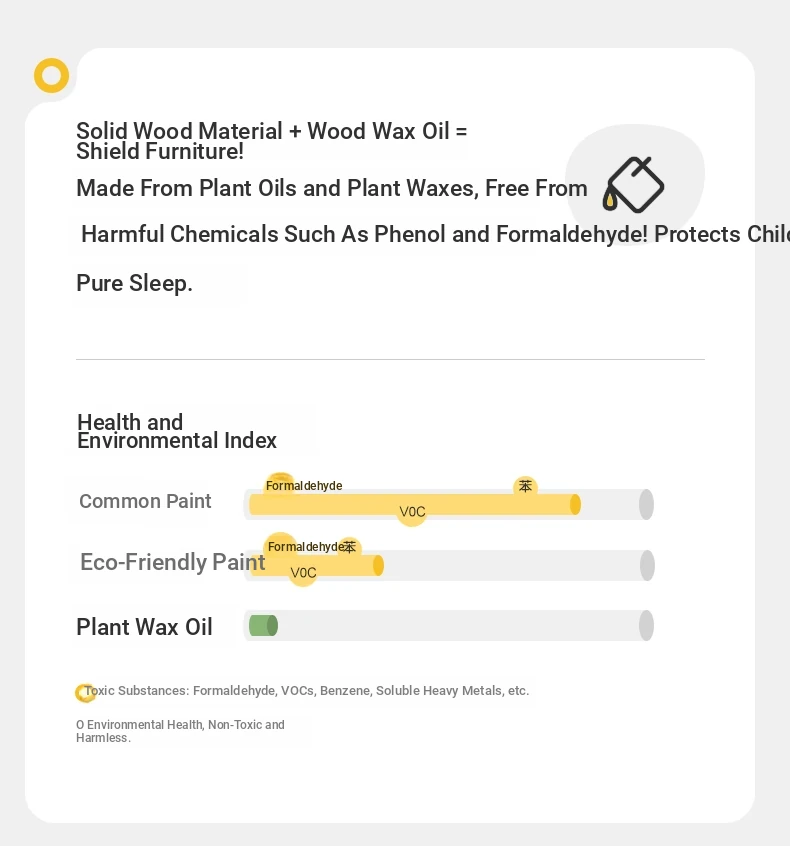Click the gray end cap of Common Paint track
The width and height of the screenshot is (790, 846).
[646, 504]
